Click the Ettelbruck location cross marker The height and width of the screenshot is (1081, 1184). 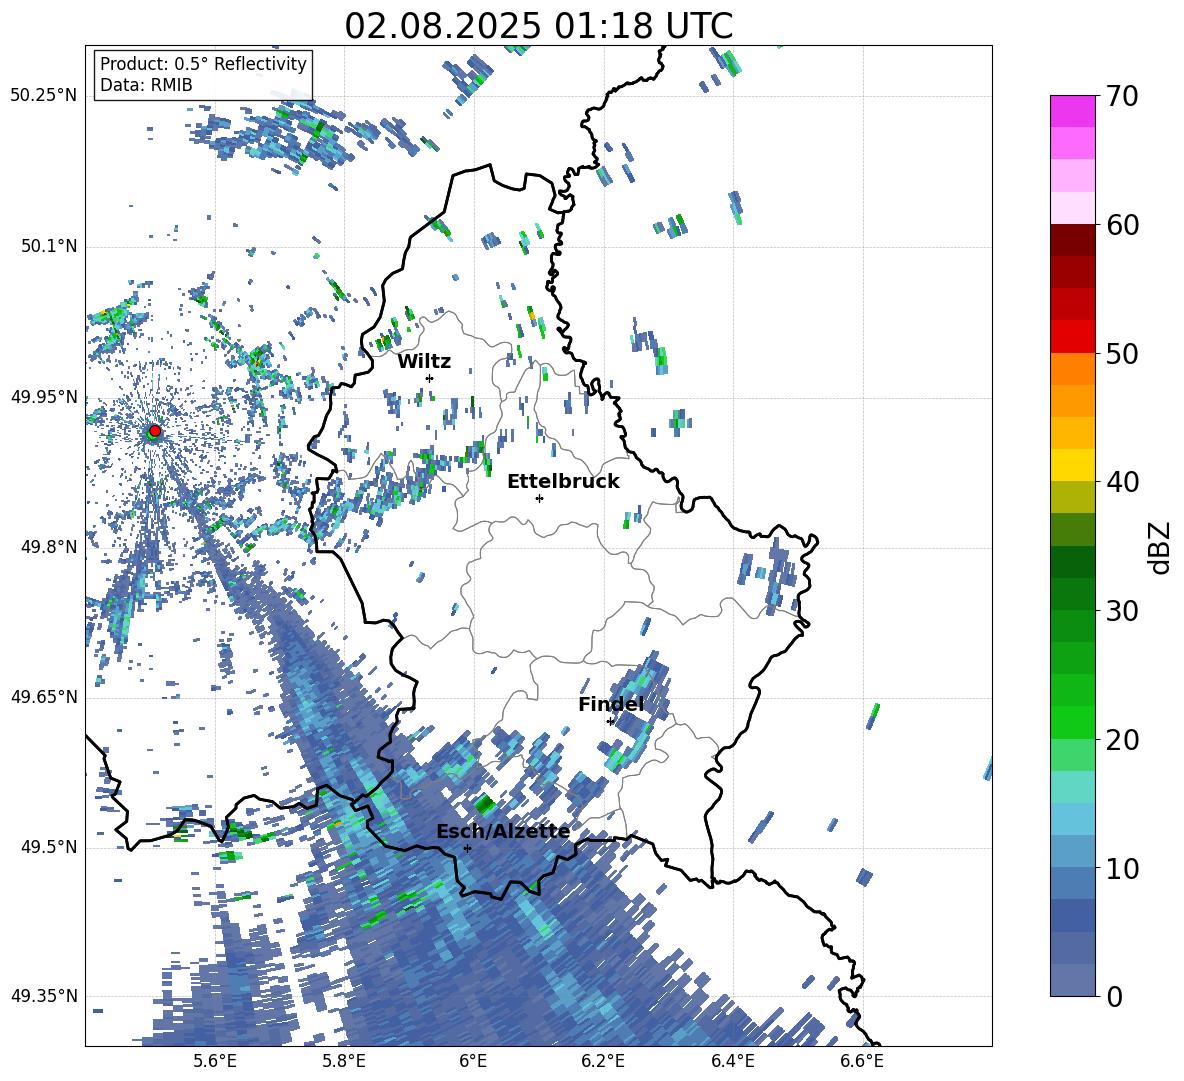(x=539, y=498)
